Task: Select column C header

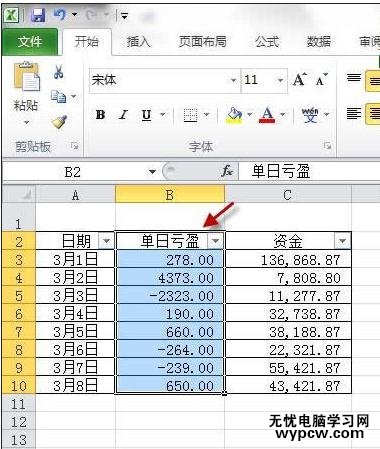Action: [288, 194]
